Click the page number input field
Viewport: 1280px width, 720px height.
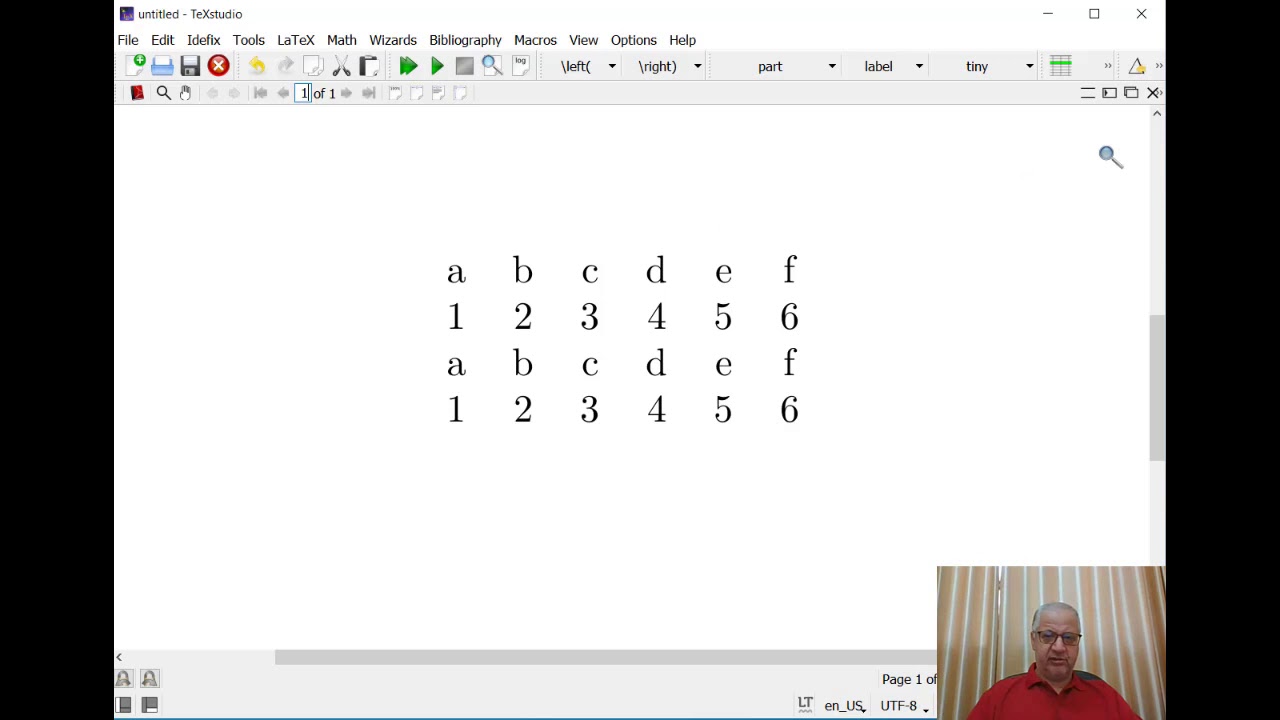pos(304,93)
